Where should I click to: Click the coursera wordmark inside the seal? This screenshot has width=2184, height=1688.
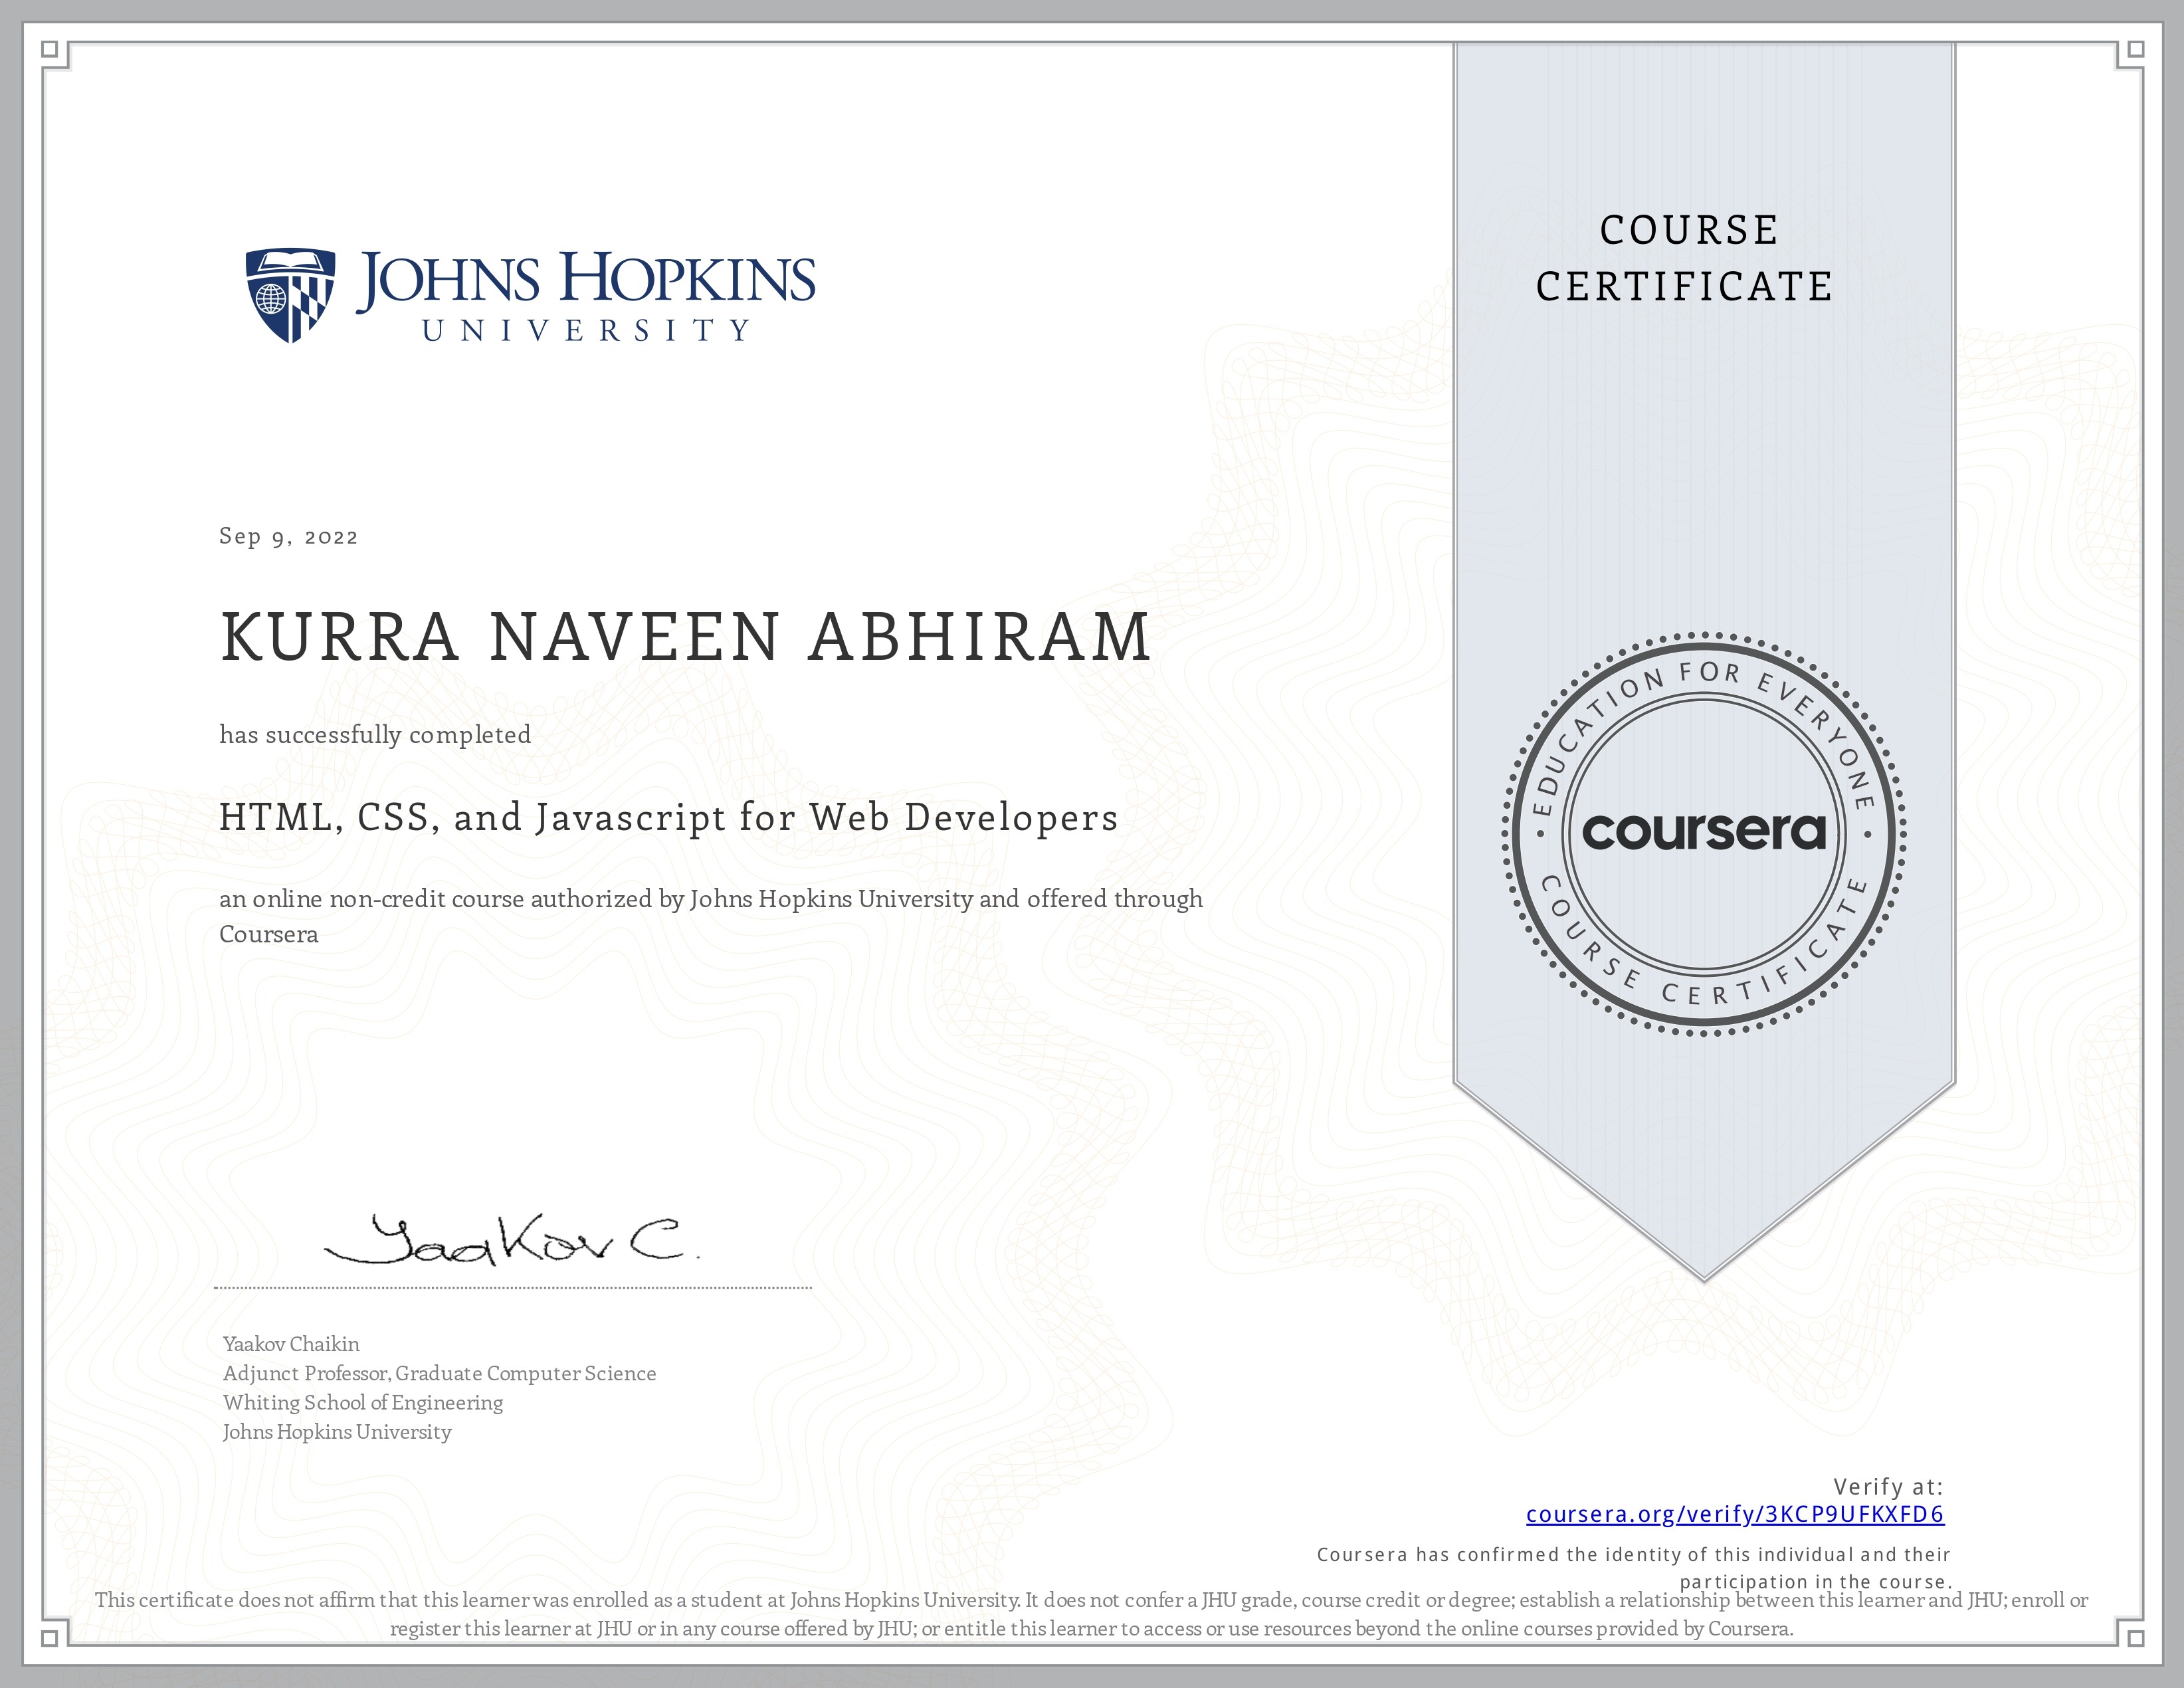(1703, 832)
